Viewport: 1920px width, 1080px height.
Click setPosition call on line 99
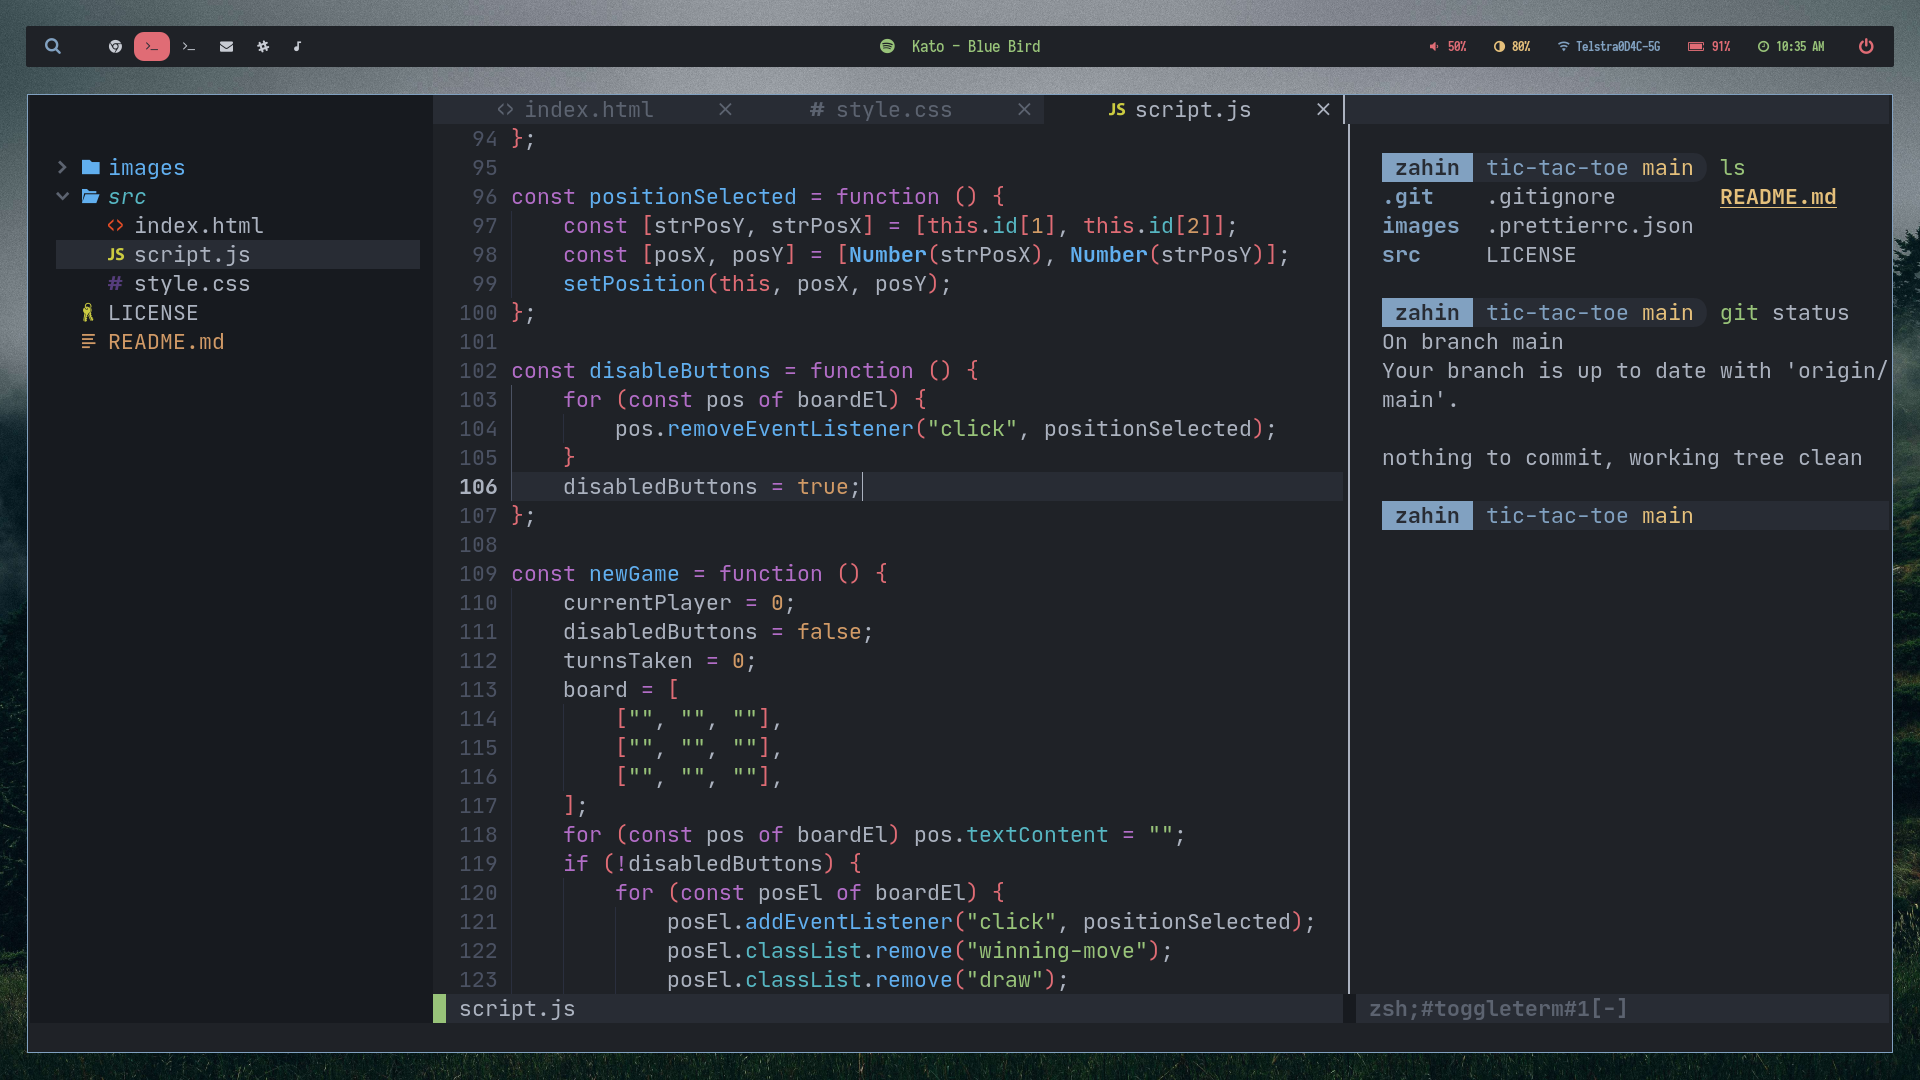tap(634, 284)
